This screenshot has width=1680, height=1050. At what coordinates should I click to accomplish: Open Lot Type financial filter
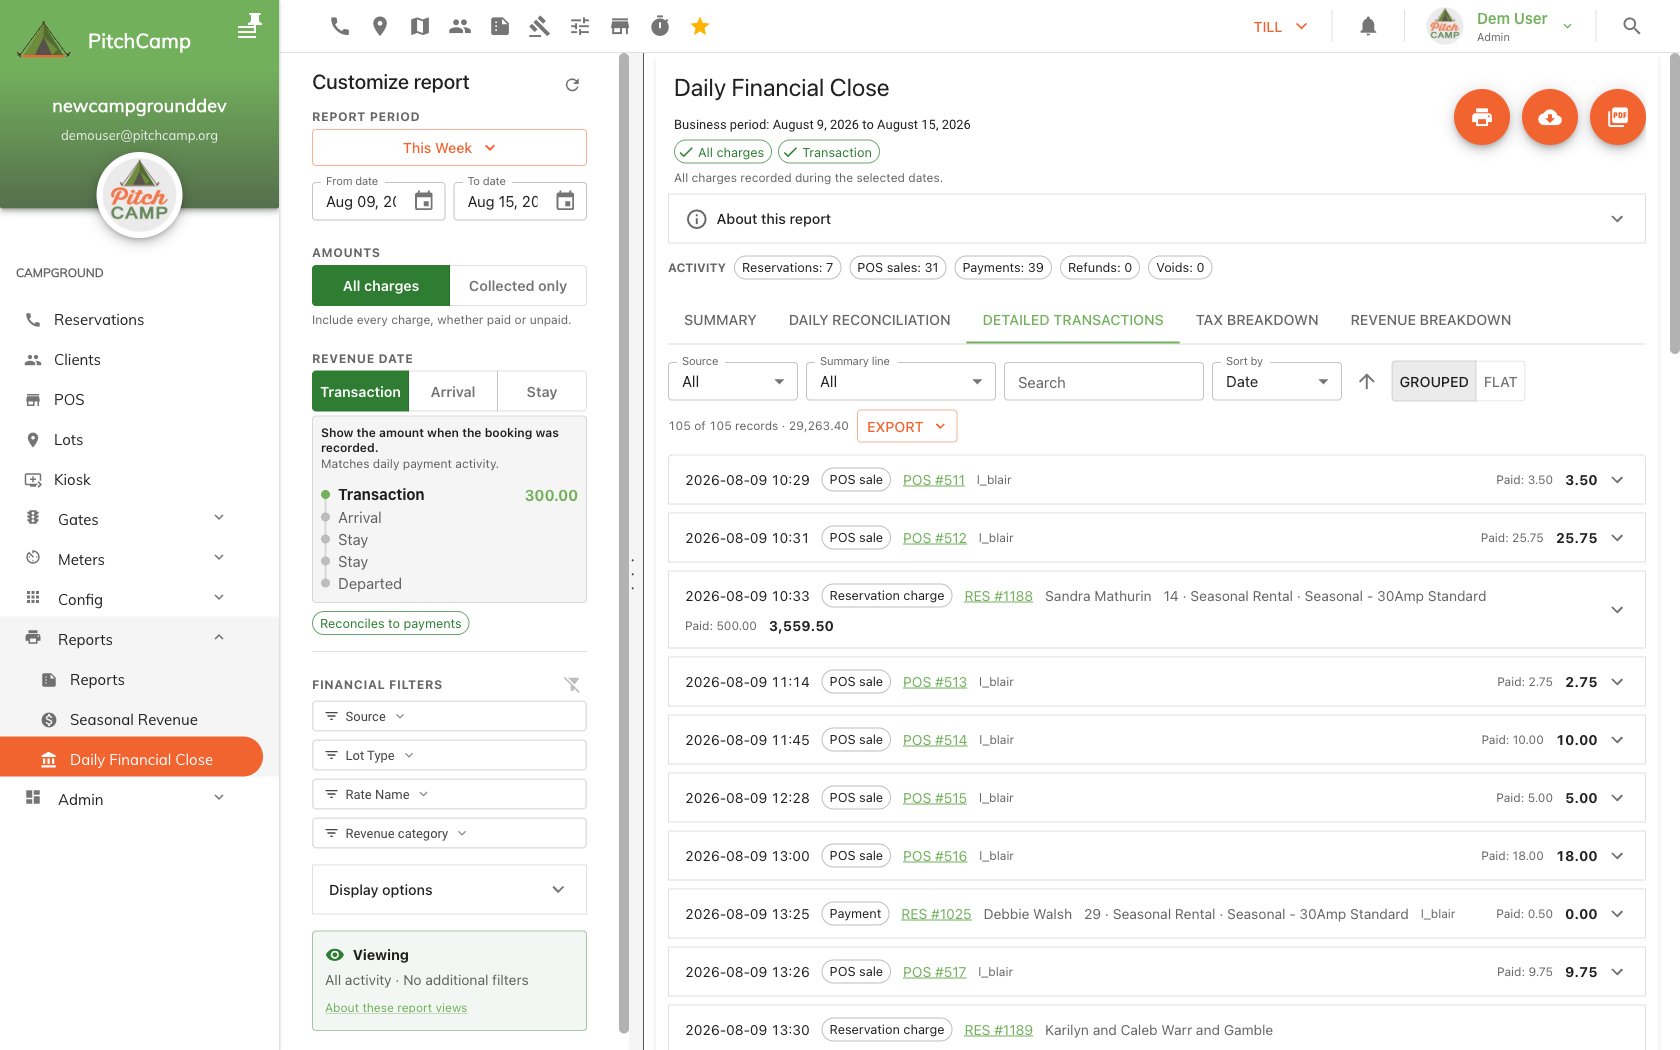(x=449, y=755)
